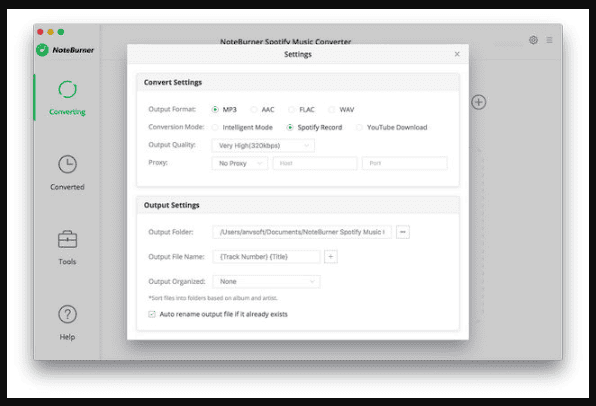Click the red window close light
Image resolution: width=596 pixels, height=406 pixels.
pyautogui.click(x=40, y=32)
